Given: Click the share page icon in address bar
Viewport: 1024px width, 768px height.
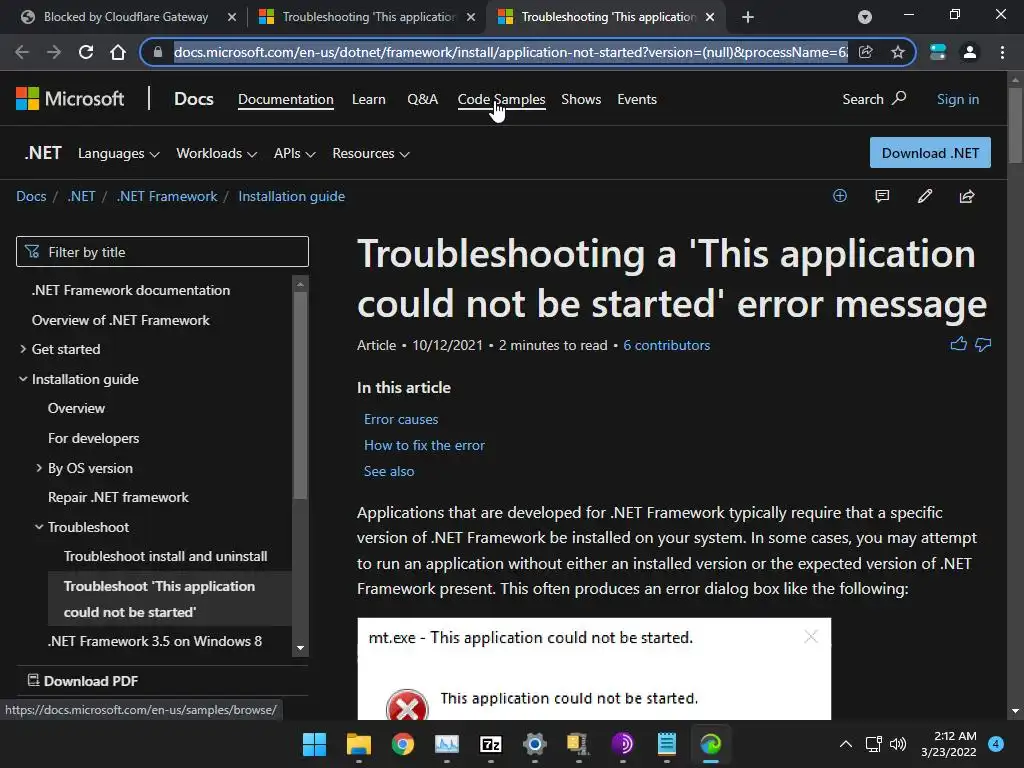Looking at the screenshot, I should pyautogui.click(x=865, y=52).
